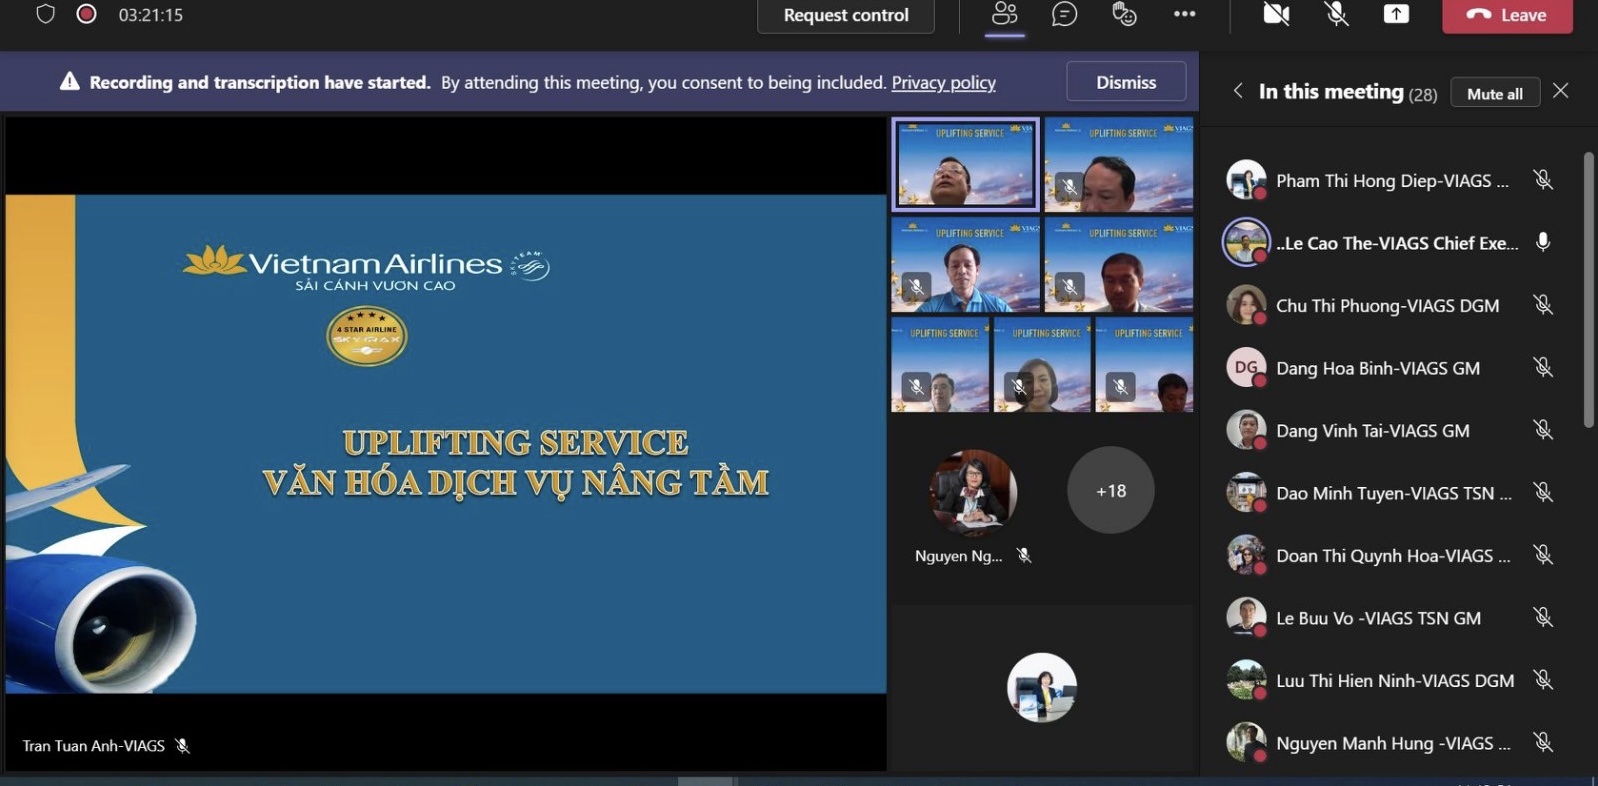
Task: Click the warning triangle in banner
Action: [69, 82]
